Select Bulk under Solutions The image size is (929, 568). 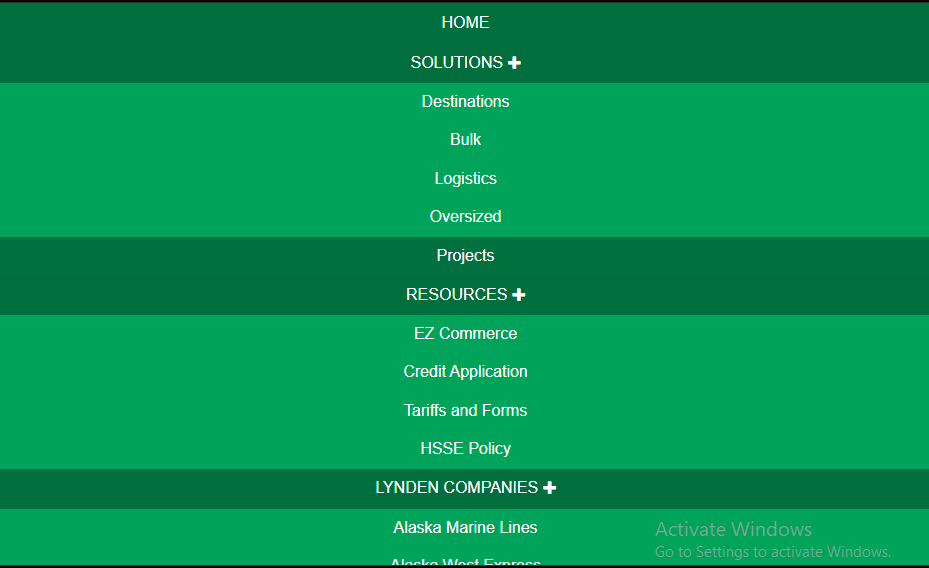[465, 139]
